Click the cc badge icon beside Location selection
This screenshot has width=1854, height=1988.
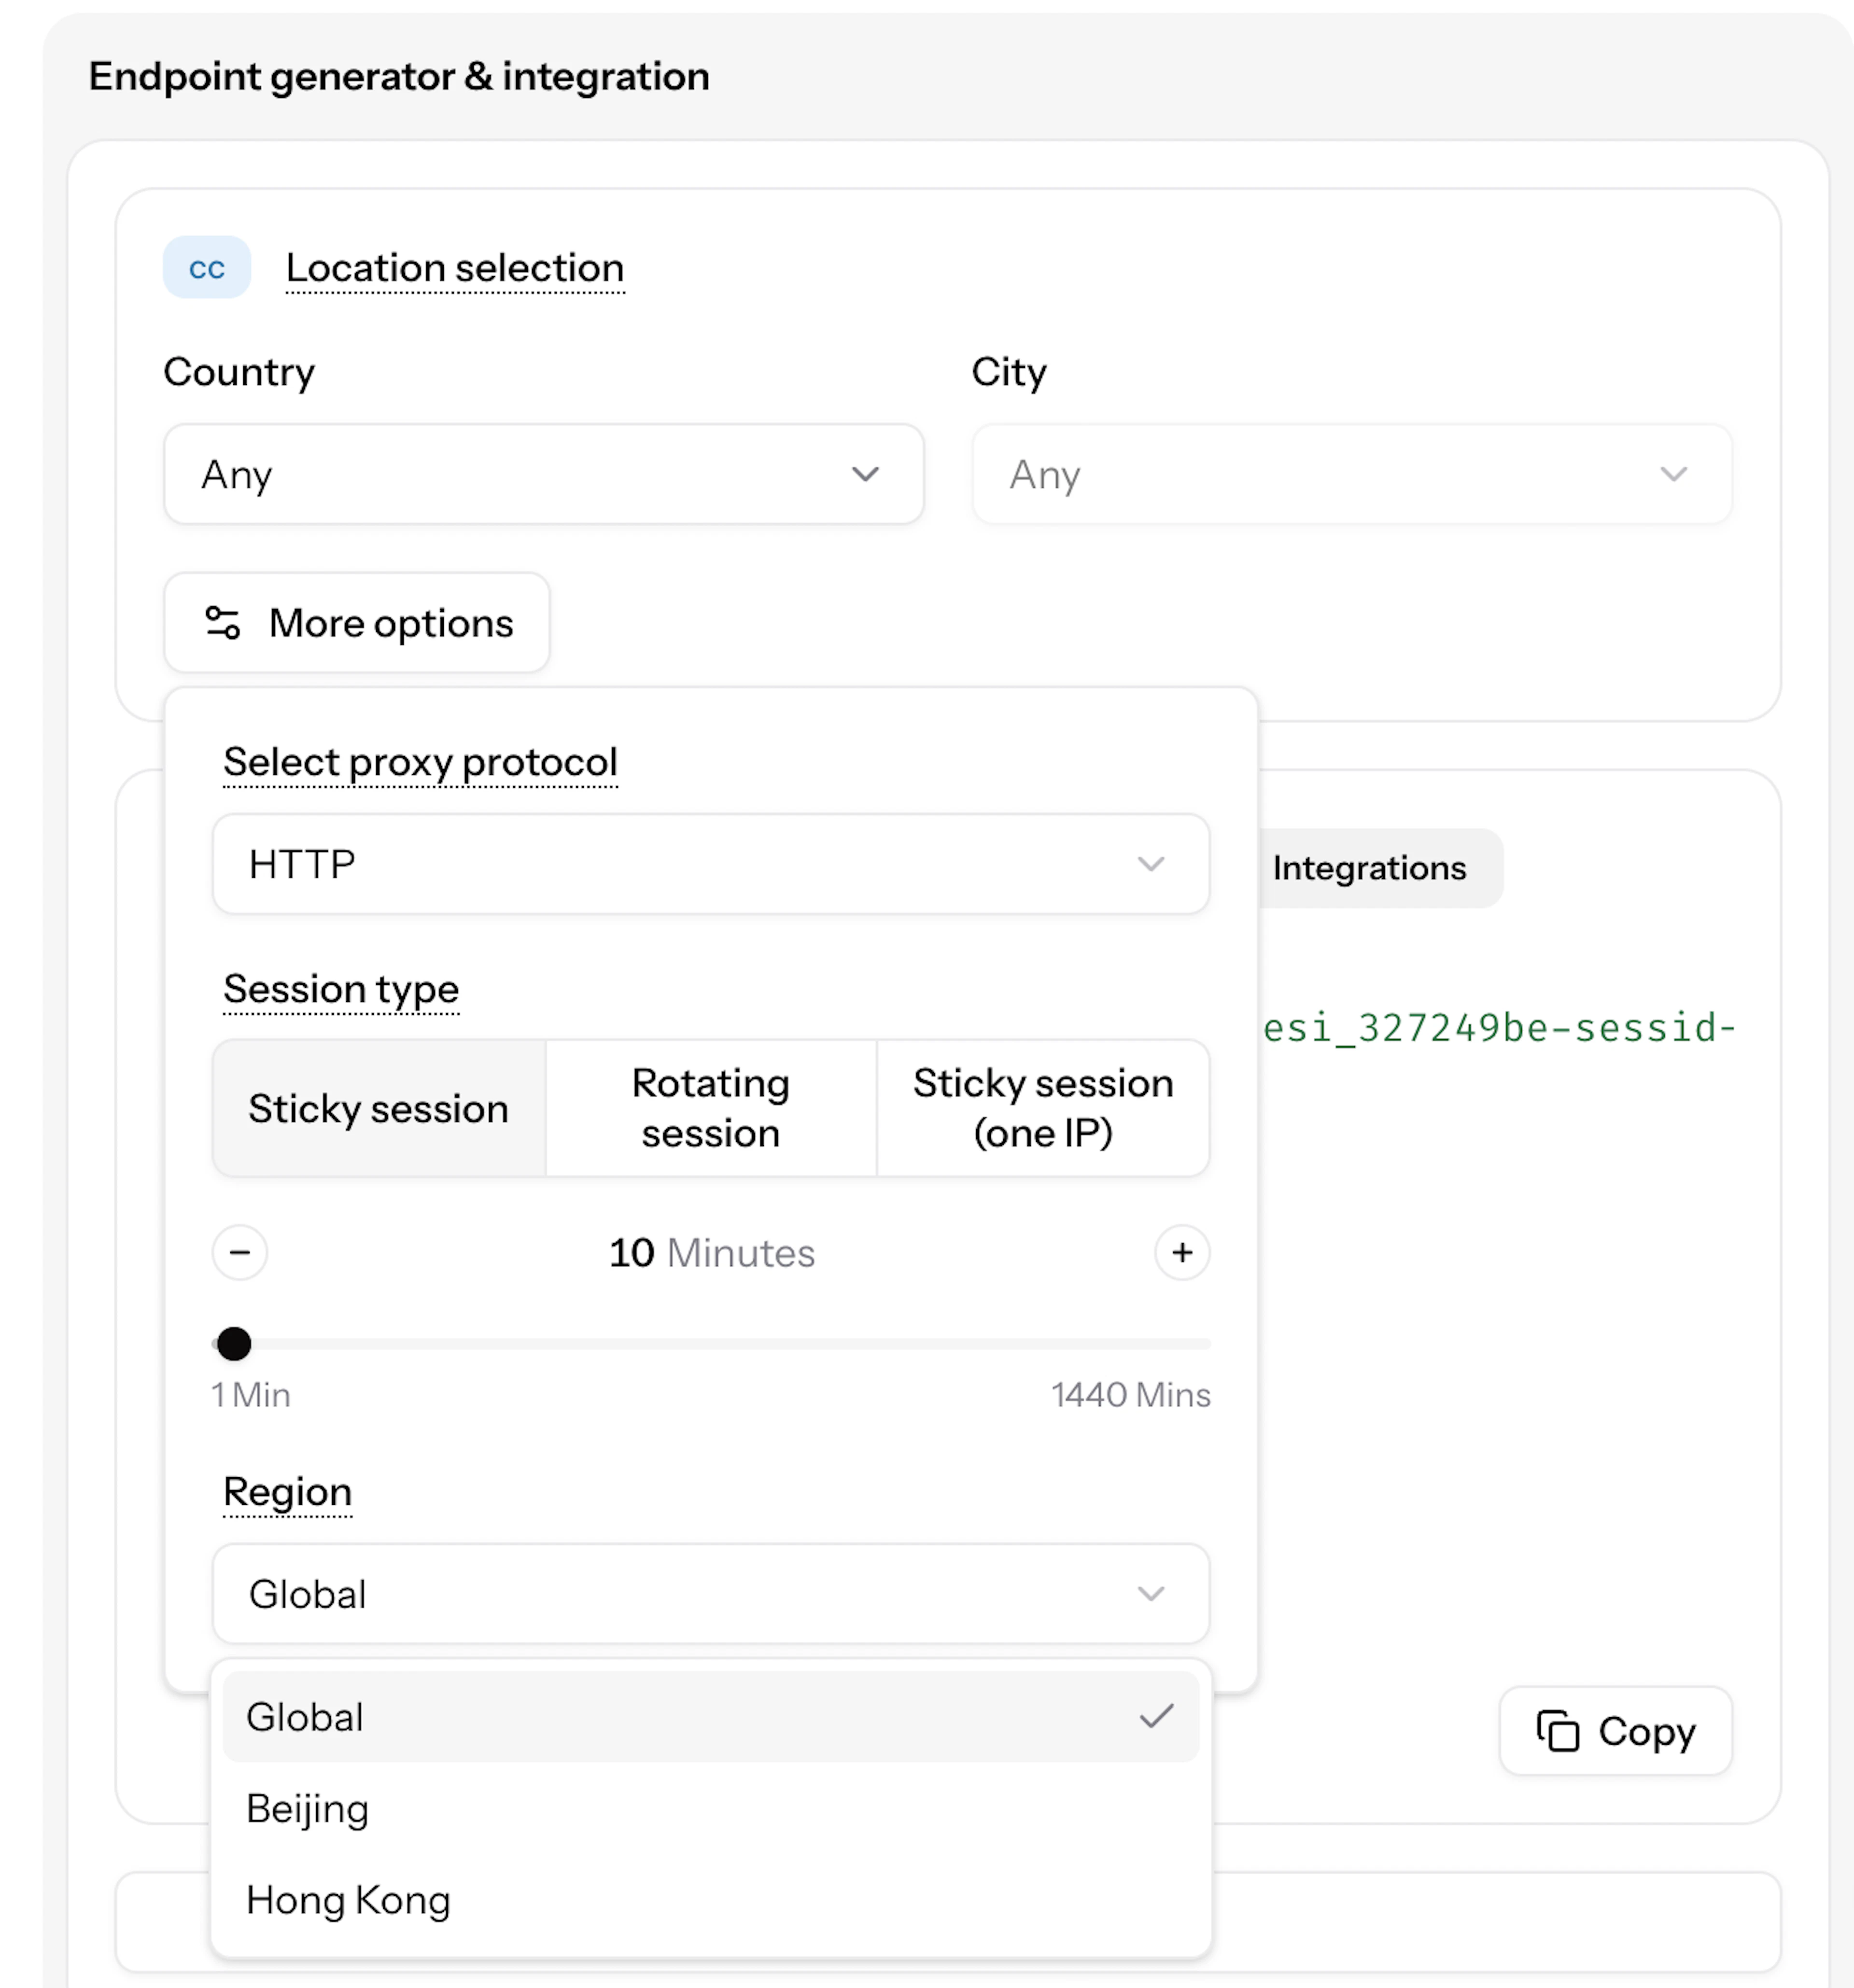tap(207, 267)
